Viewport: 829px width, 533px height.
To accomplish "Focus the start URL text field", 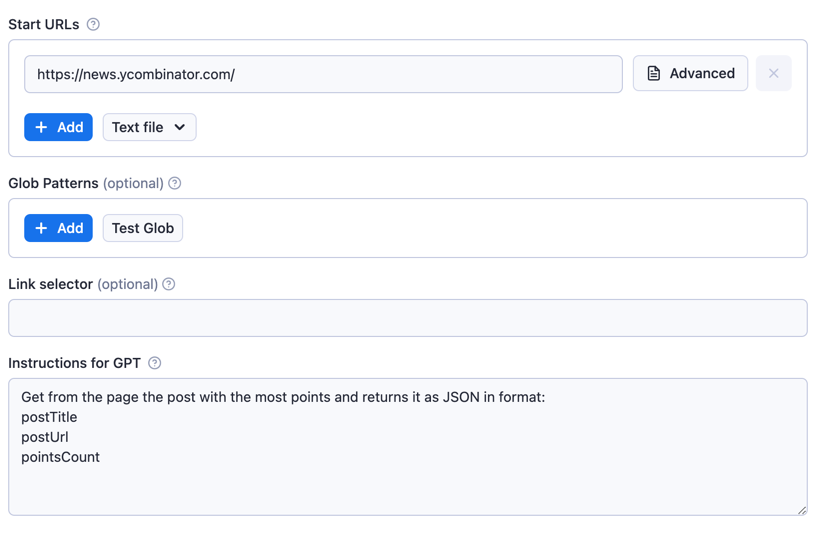I will (x=323, y=74).
